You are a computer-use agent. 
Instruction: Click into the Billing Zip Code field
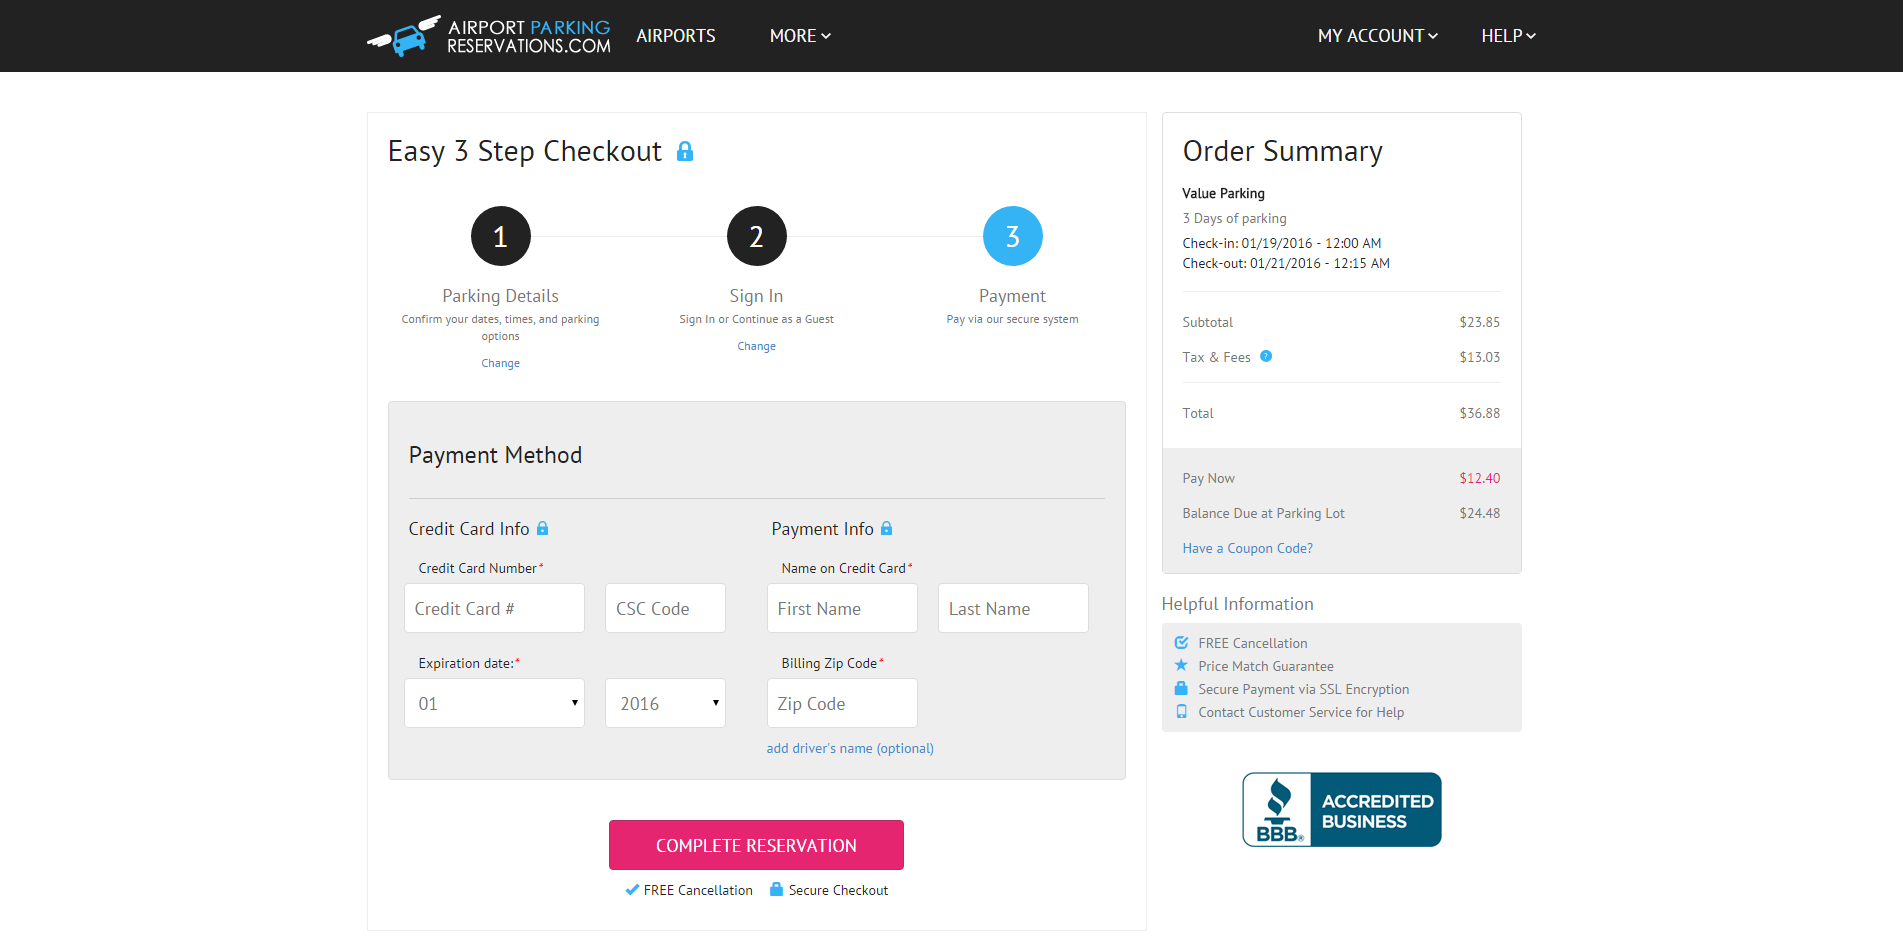[x=842, y=703]
